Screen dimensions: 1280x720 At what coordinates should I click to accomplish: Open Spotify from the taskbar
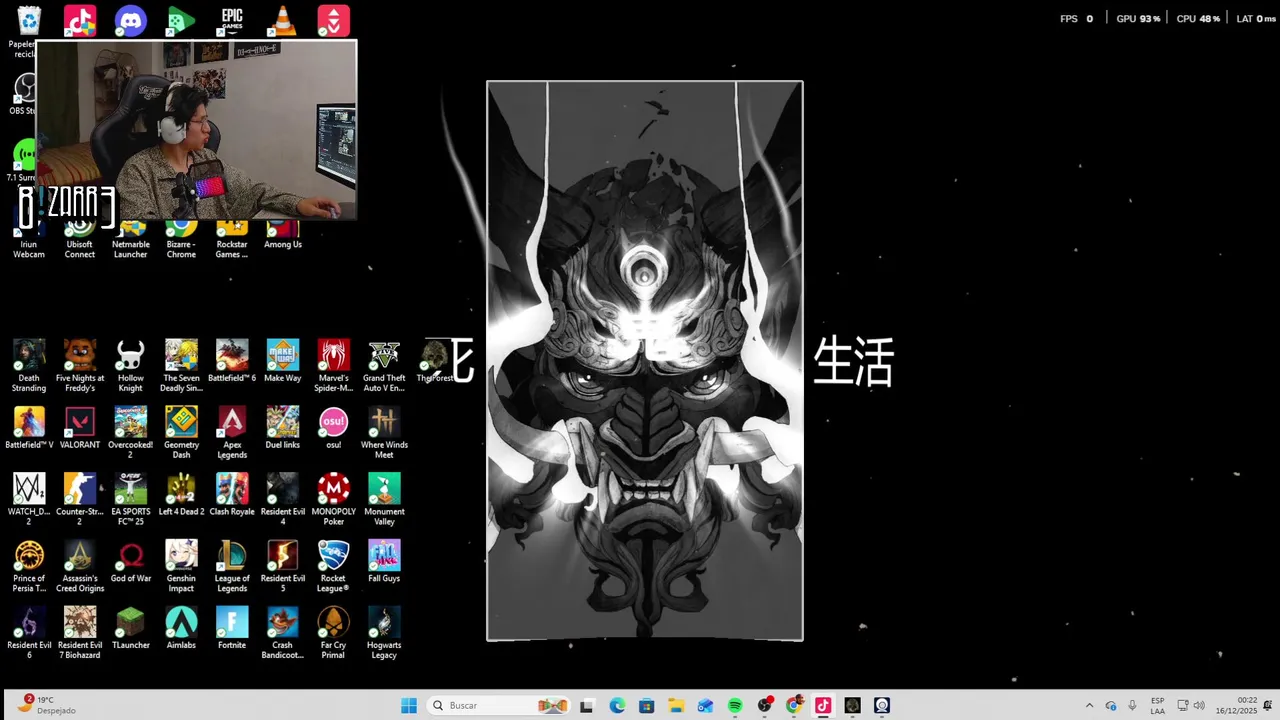735,706
